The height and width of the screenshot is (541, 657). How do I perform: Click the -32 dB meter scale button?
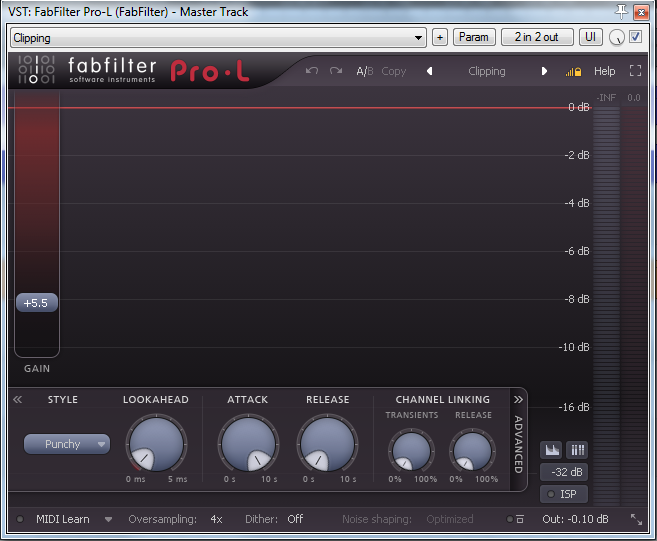point(564,472)
